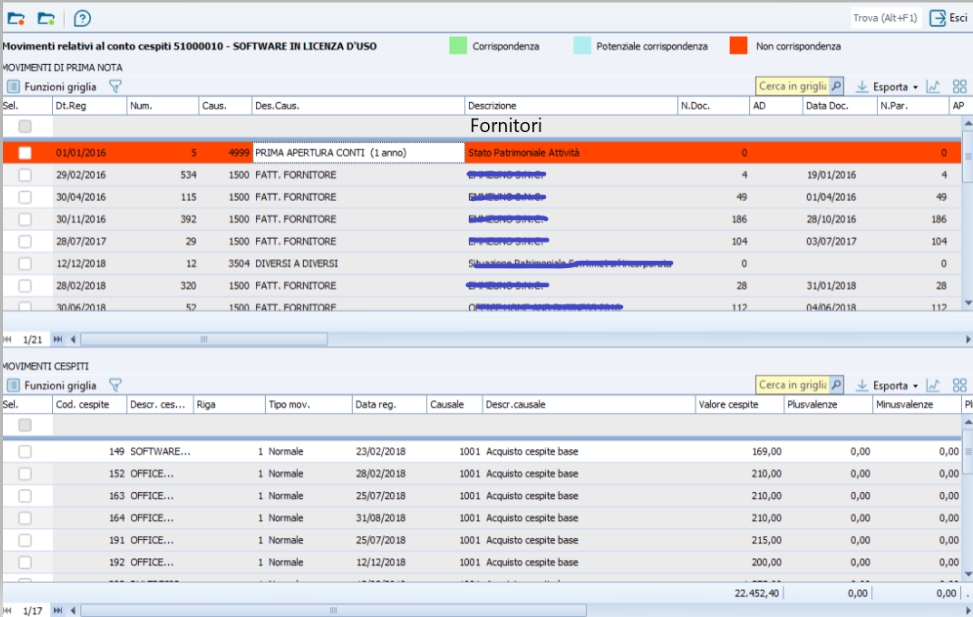Expand the Esporta dropdown in the lower grid
973x617 pixels.
point(888,385)
